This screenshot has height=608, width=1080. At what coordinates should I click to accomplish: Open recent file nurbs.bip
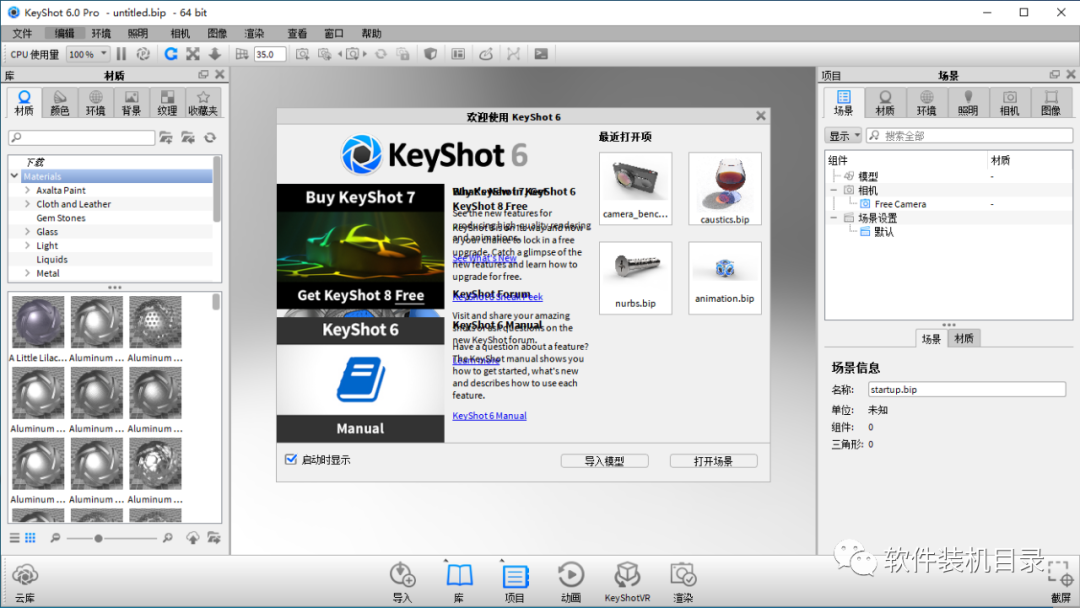coord(635,277)
